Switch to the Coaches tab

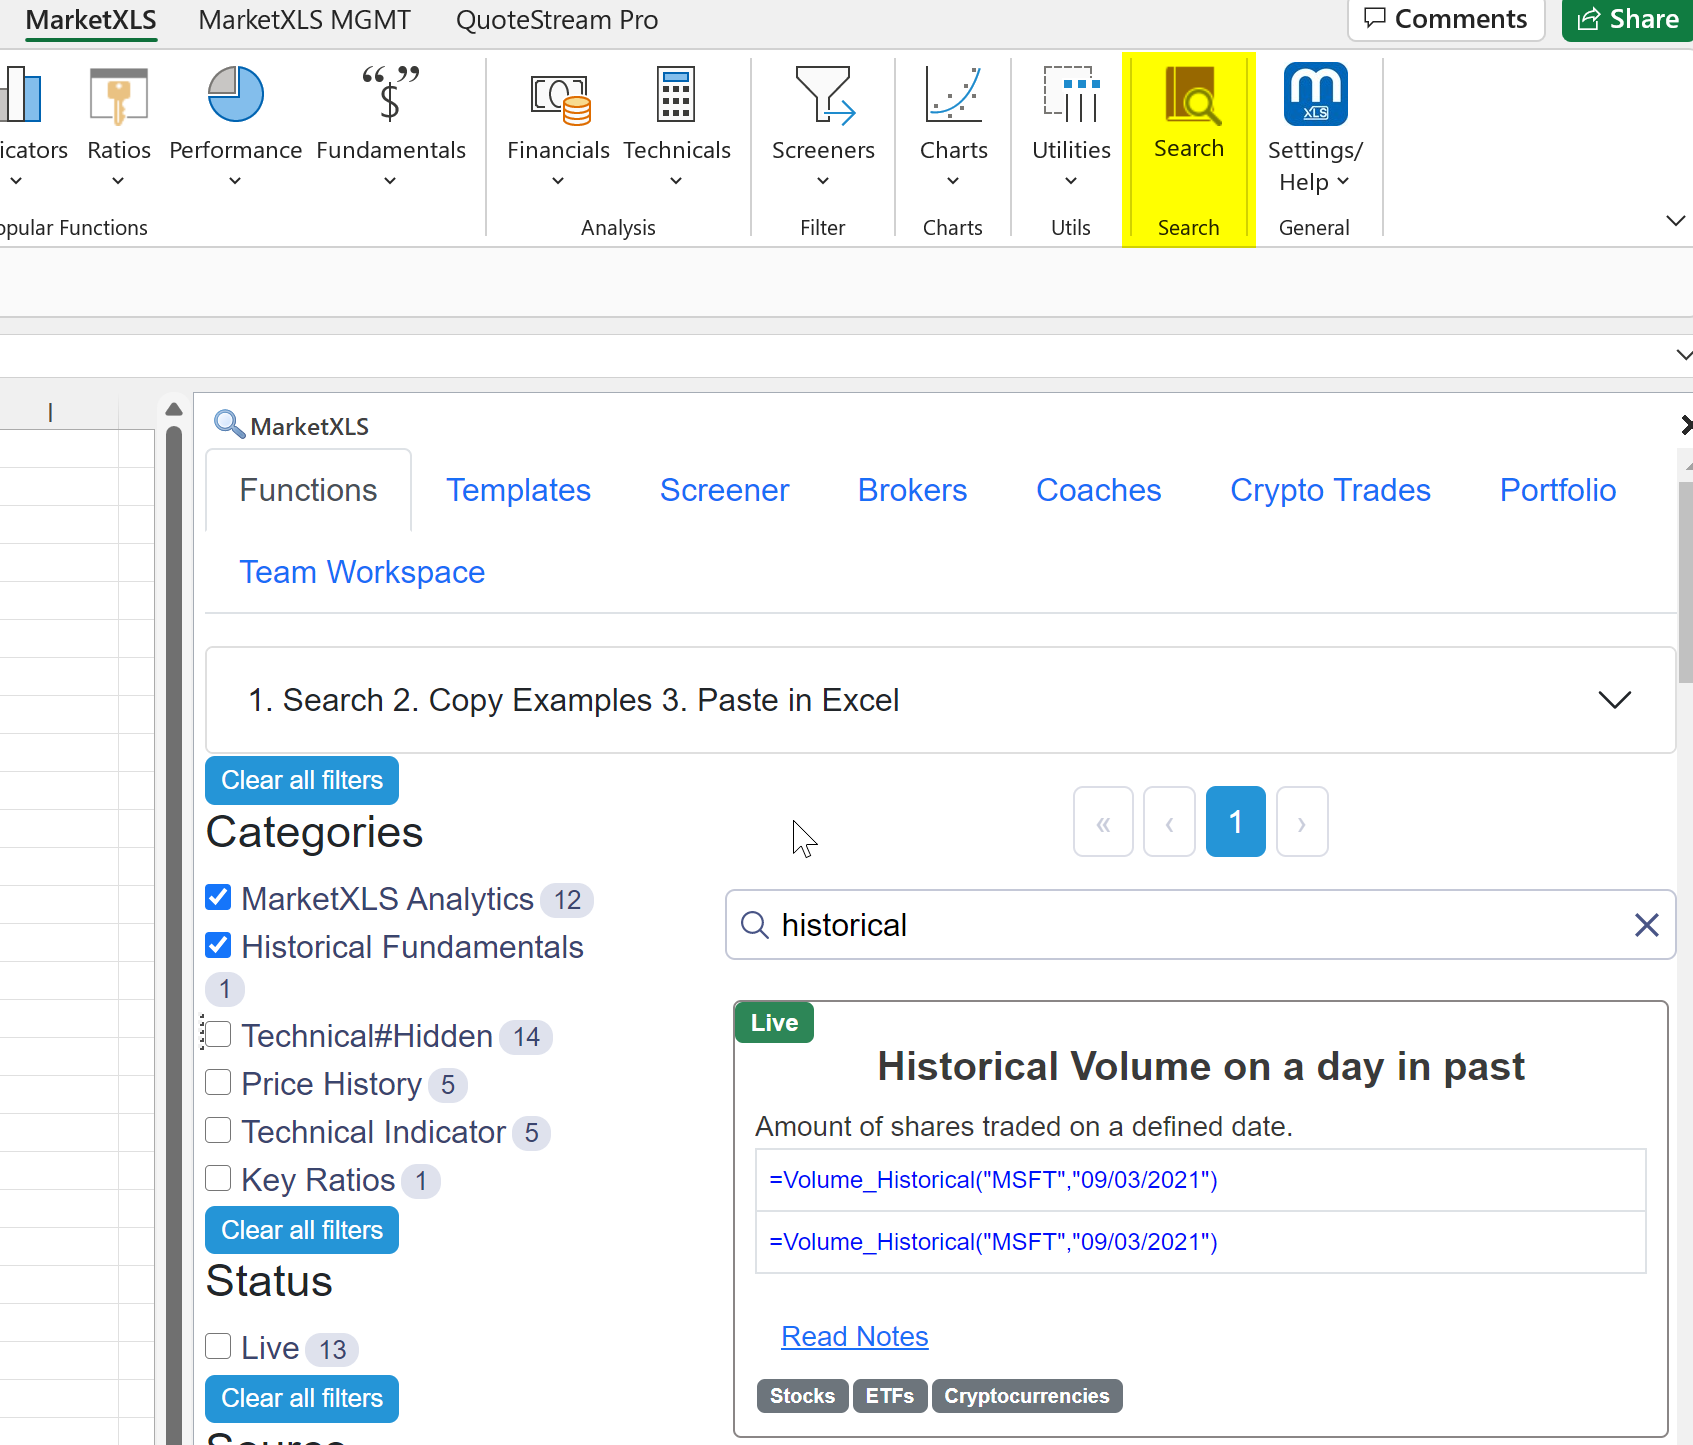coord(1098,490)
